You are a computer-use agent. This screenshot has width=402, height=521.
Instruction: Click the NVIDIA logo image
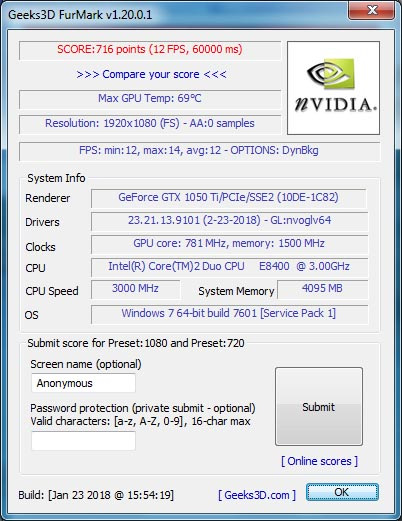click(333, 88)
